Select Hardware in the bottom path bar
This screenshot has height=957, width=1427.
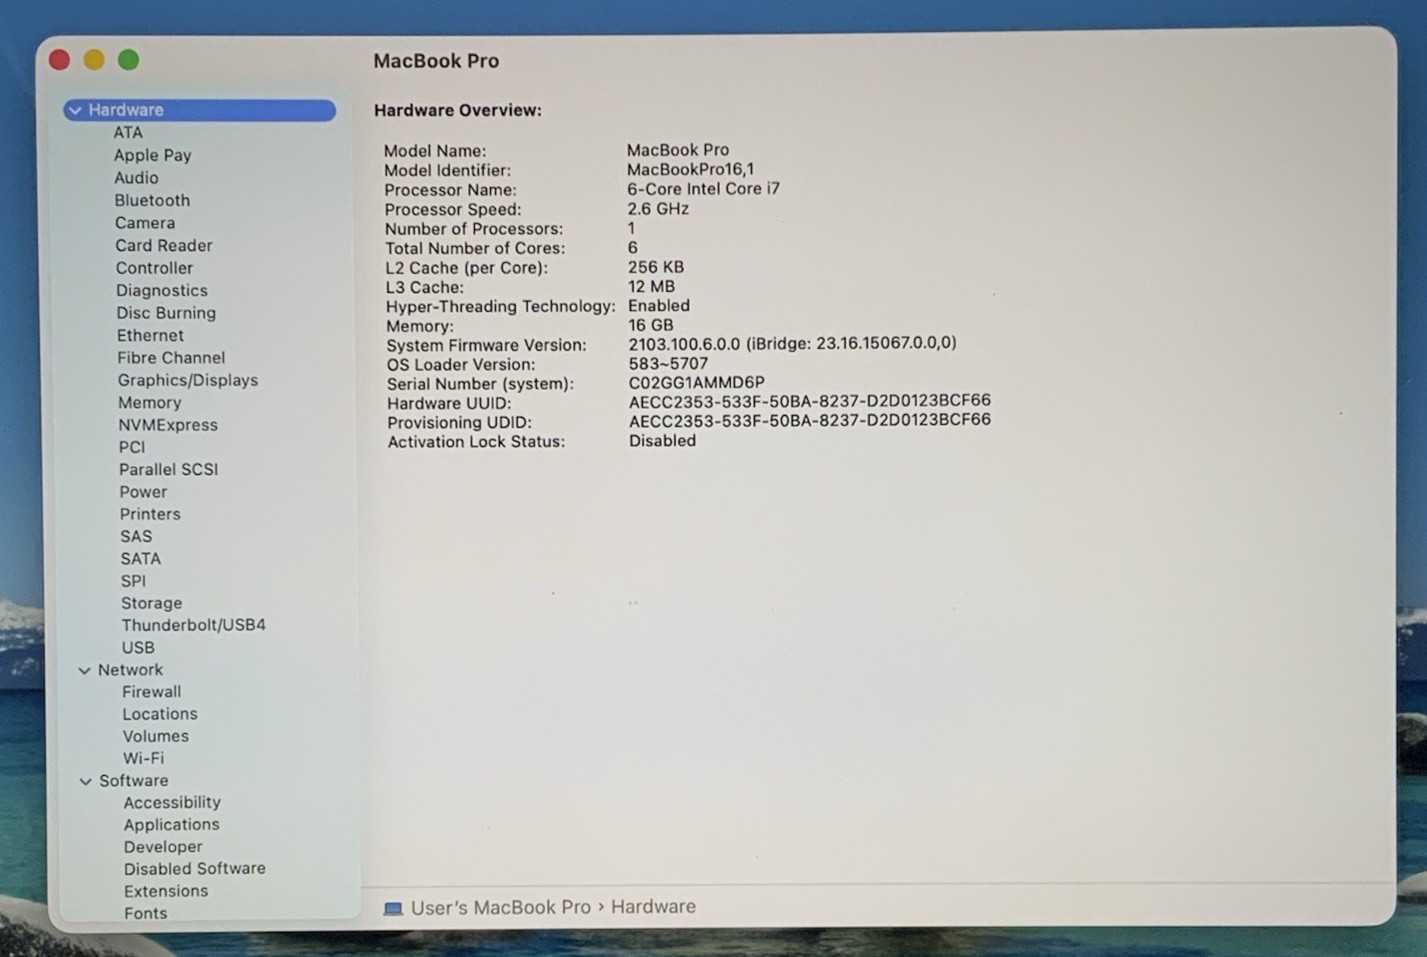653,906
